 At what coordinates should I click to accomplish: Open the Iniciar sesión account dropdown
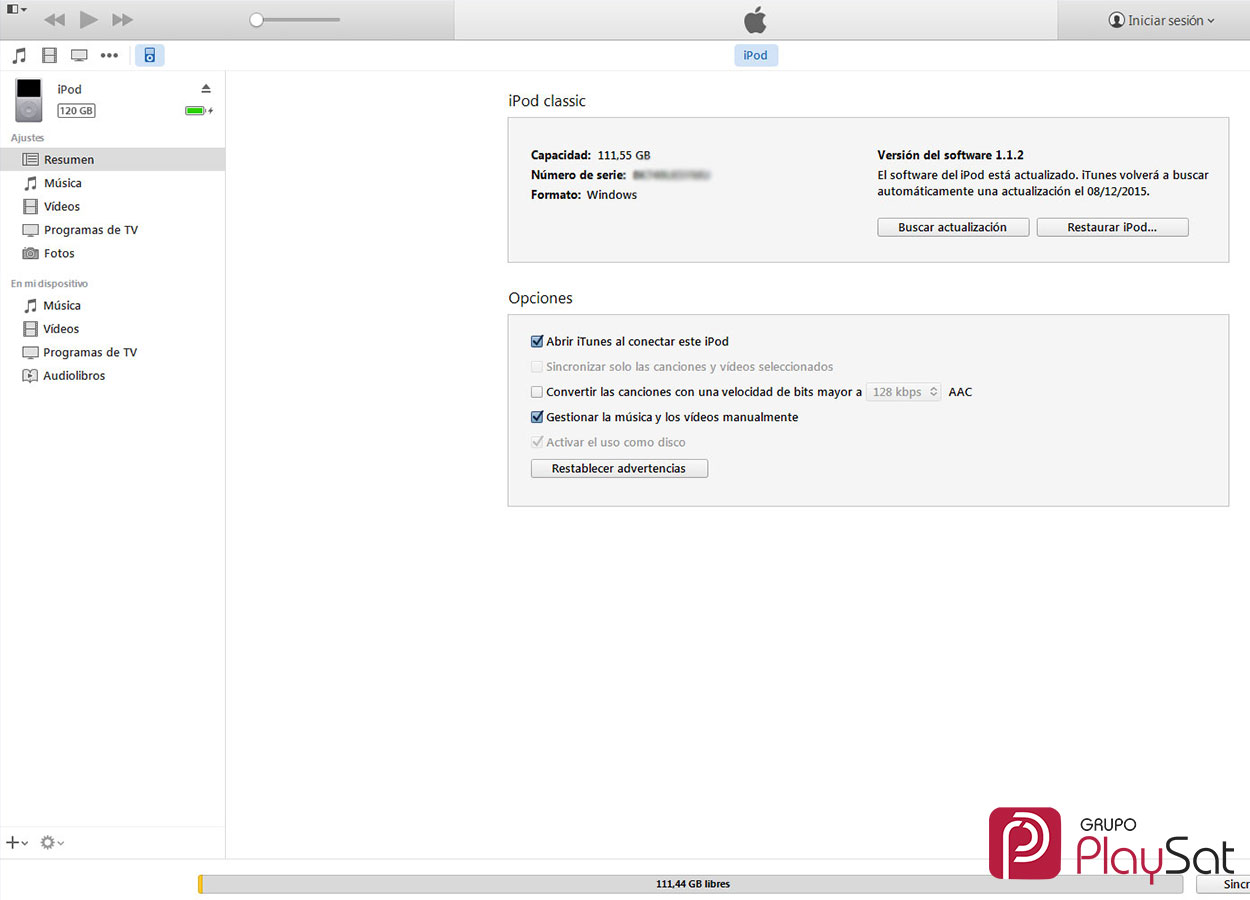click(x=1161, y=20)
